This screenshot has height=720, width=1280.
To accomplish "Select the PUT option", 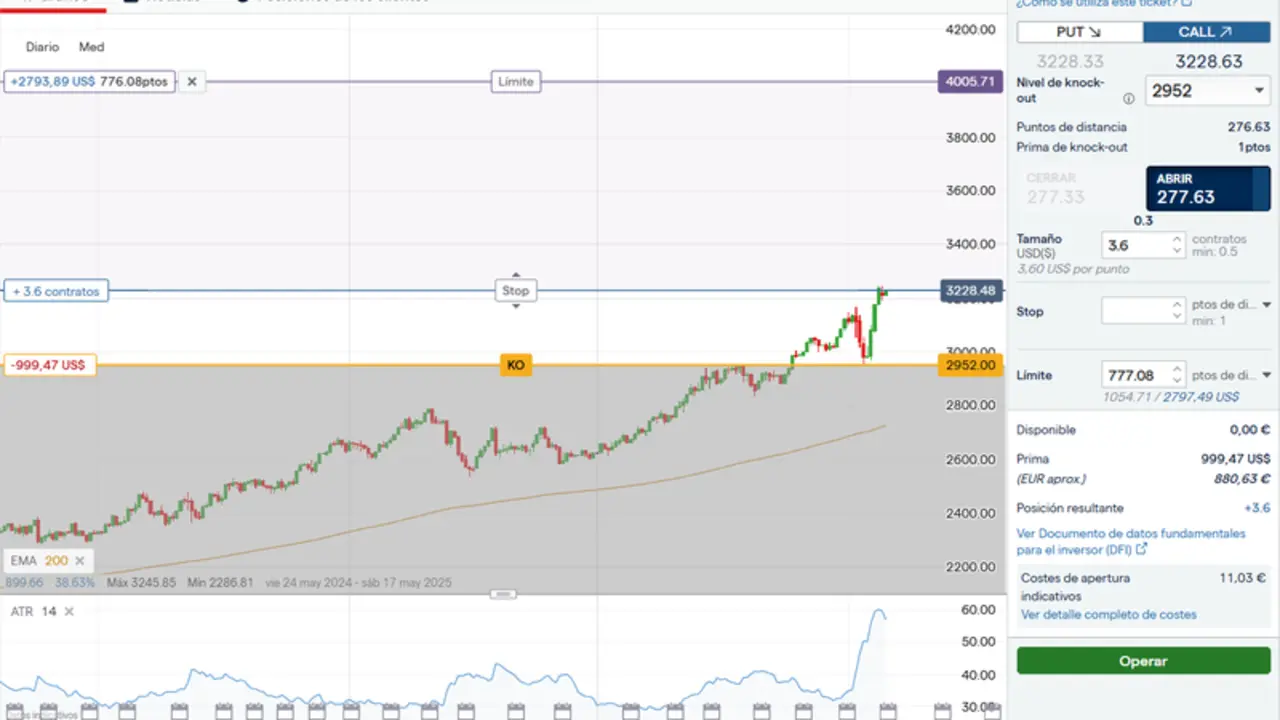I will 1079,32.
